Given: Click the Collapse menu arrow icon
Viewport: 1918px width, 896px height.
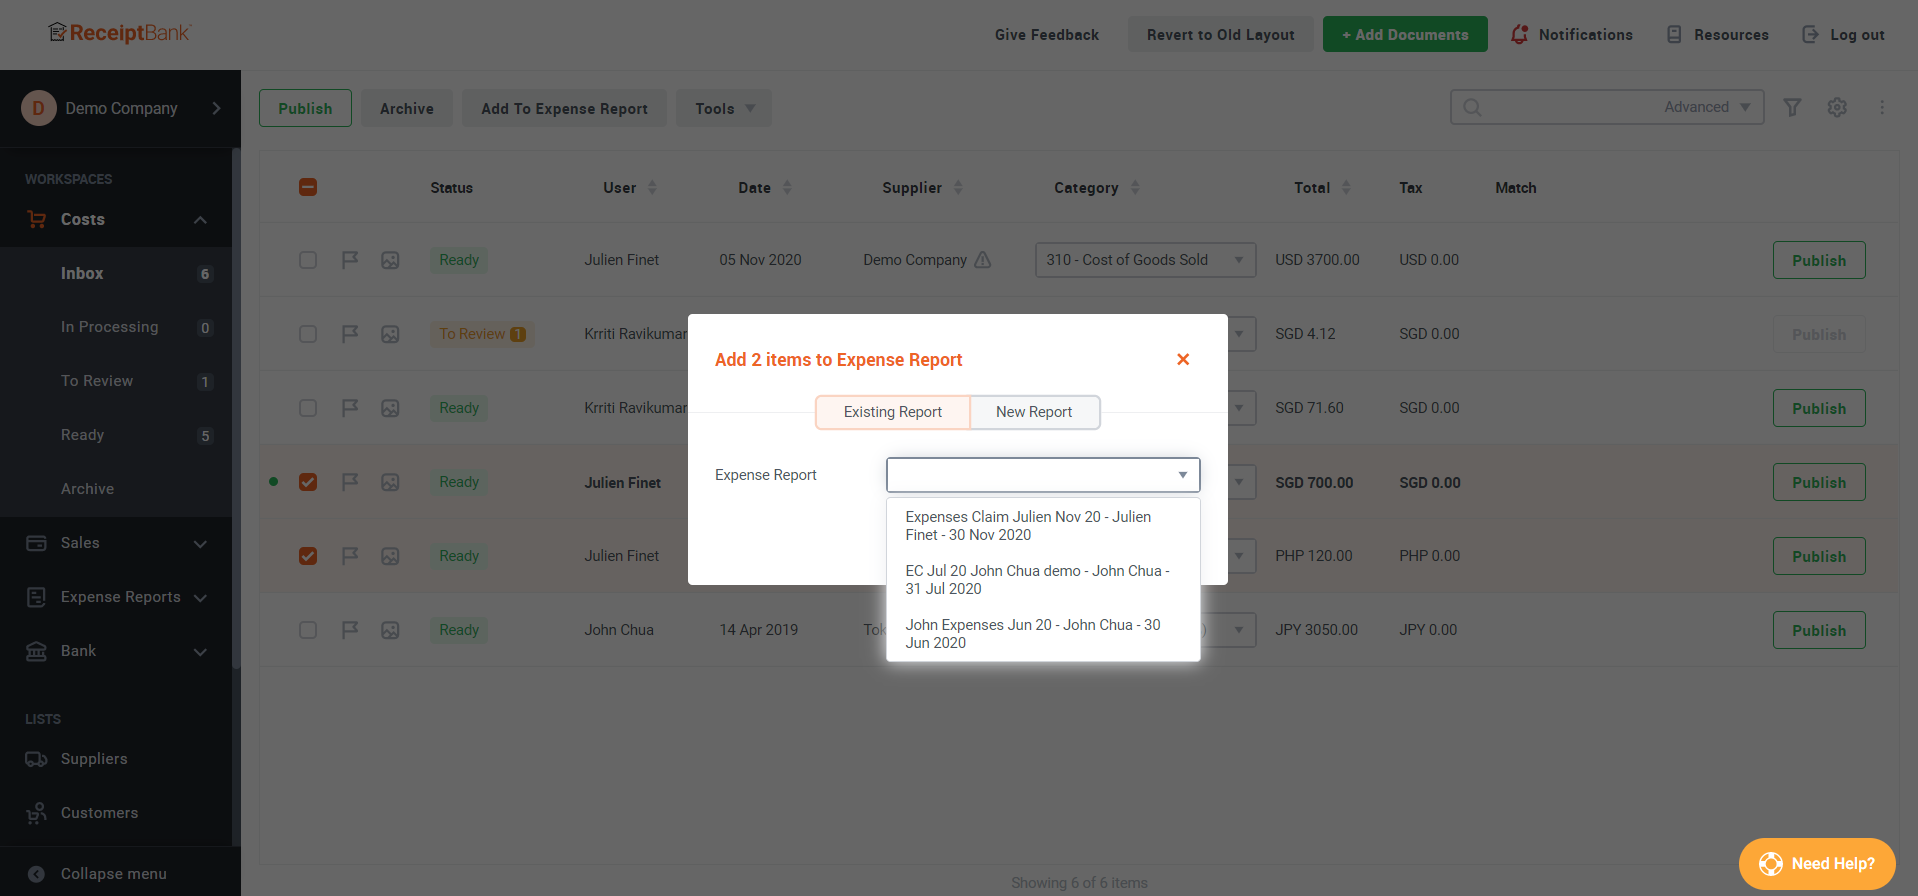Looking at the screenshot, I should coord(36,874).
